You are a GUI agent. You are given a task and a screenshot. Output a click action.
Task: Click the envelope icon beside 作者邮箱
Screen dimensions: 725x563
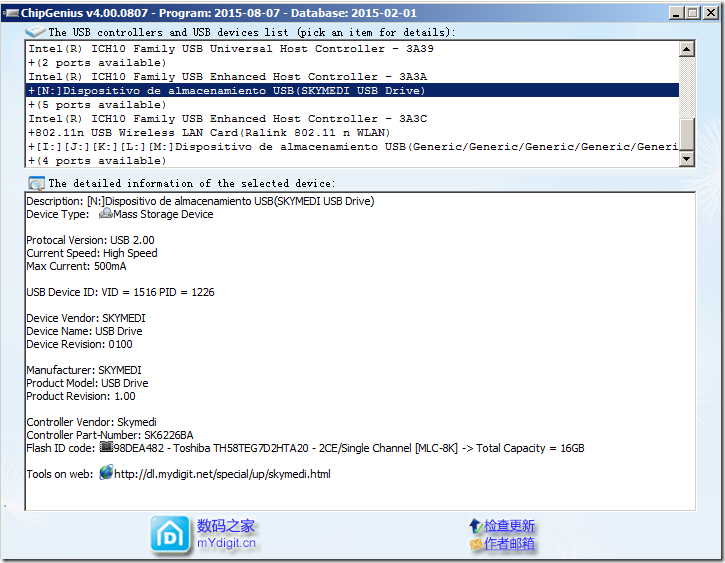click(x=476, y=544)
